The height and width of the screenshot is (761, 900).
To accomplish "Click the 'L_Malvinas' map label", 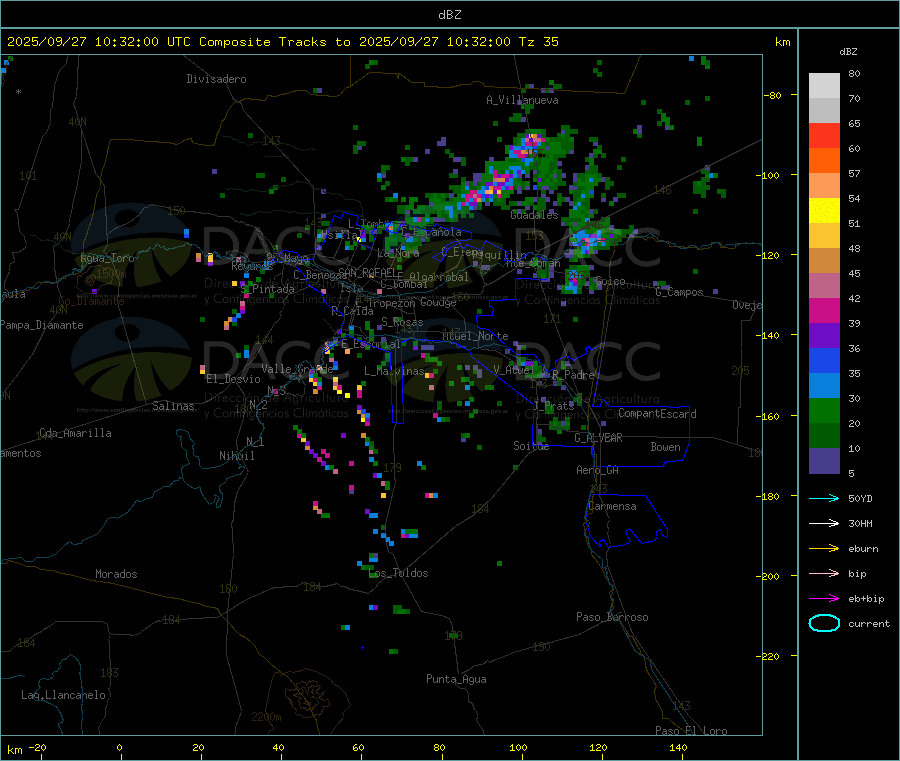I will (394, 371).
